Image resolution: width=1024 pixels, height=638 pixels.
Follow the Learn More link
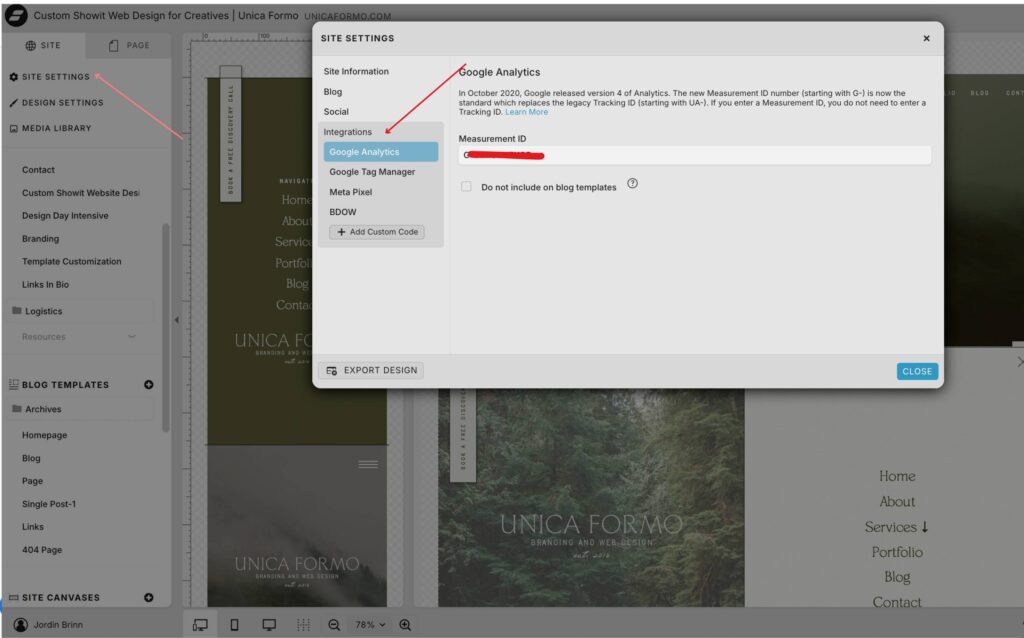[x=526, y=112]
